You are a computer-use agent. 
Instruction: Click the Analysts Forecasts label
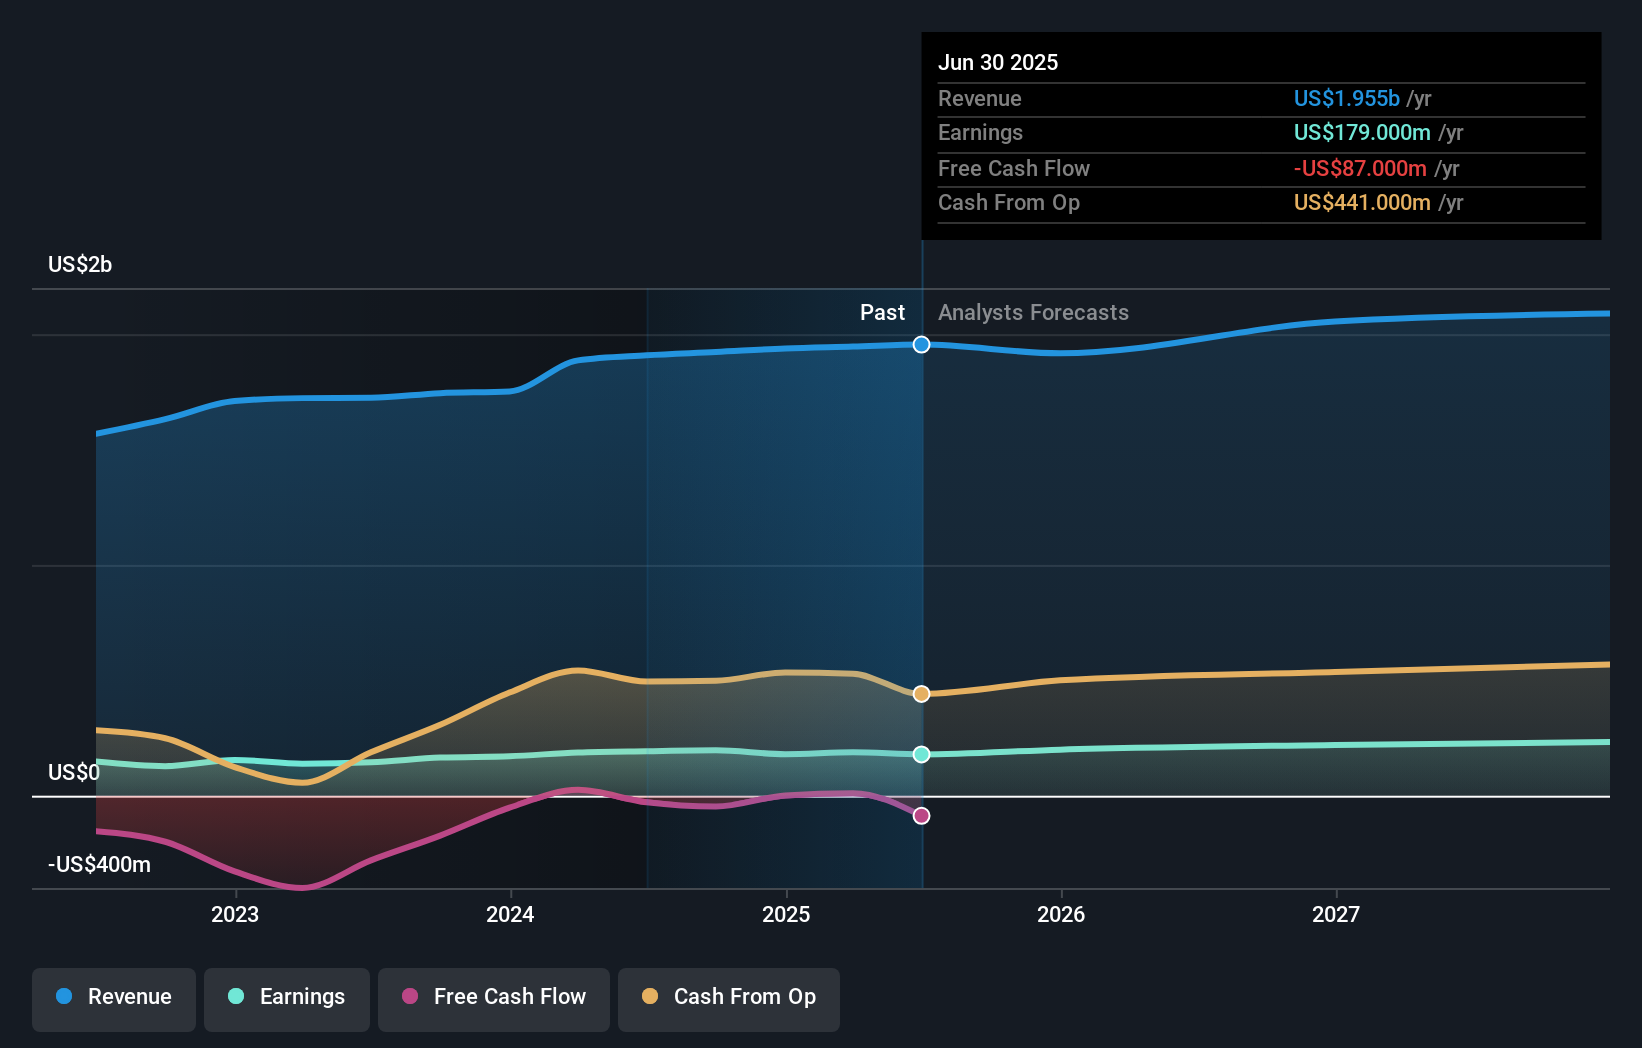[1033, 313]
